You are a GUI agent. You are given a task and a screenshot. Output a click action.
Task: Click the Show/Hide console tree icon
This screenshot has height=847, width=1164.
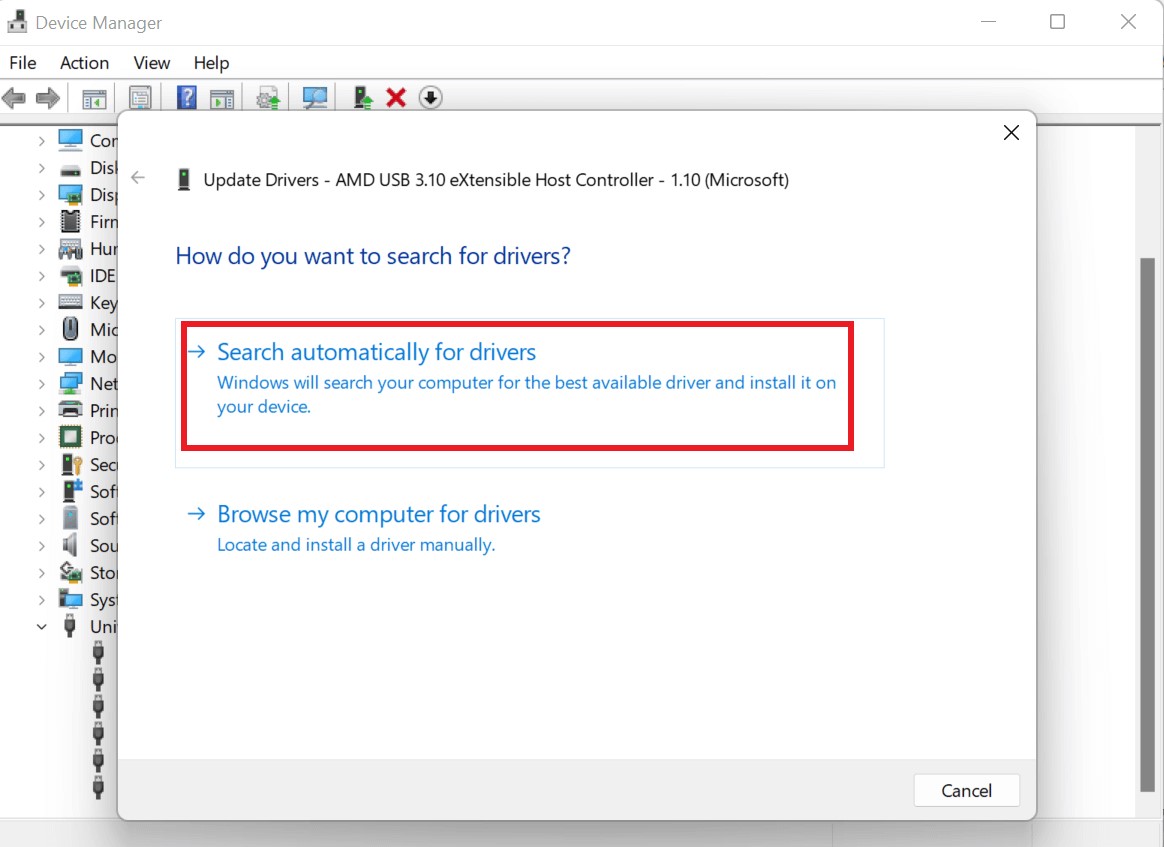coord(94,98)
